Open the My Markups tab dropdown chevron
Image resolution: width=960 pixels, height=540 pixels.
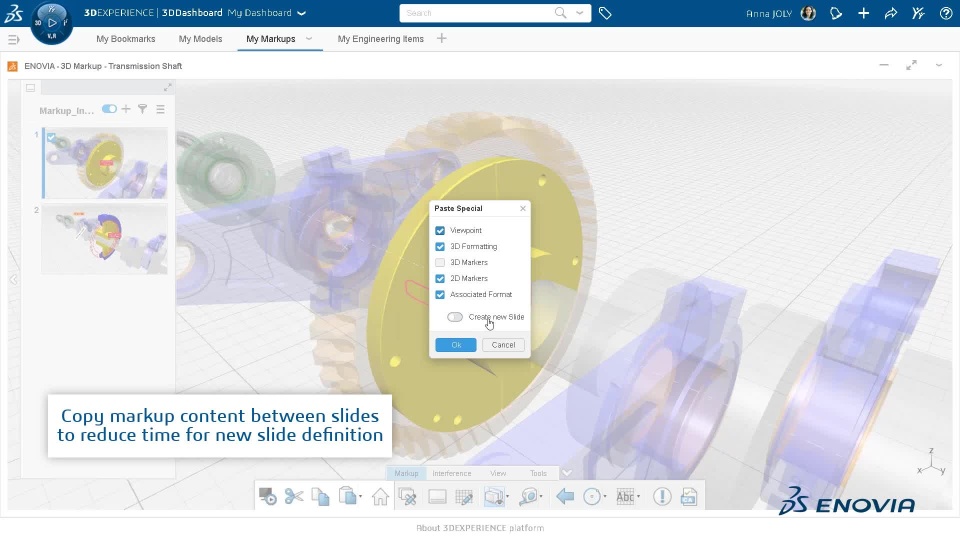309,39
